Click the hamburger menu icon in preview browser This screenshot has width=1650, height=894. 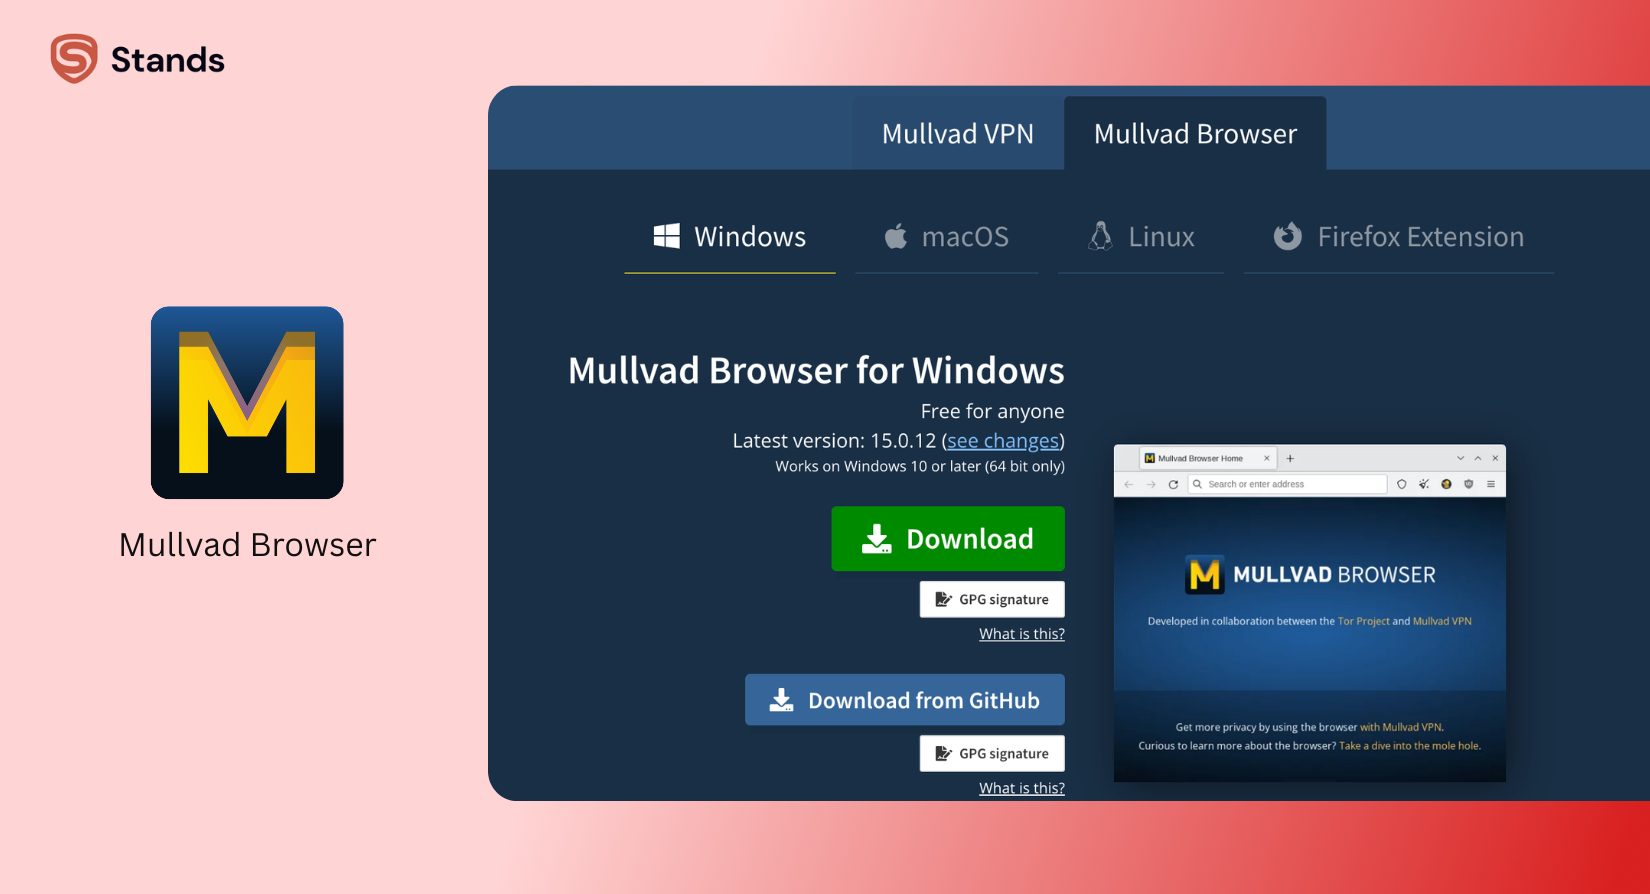pyautogui.click(x=1491, y=484)
